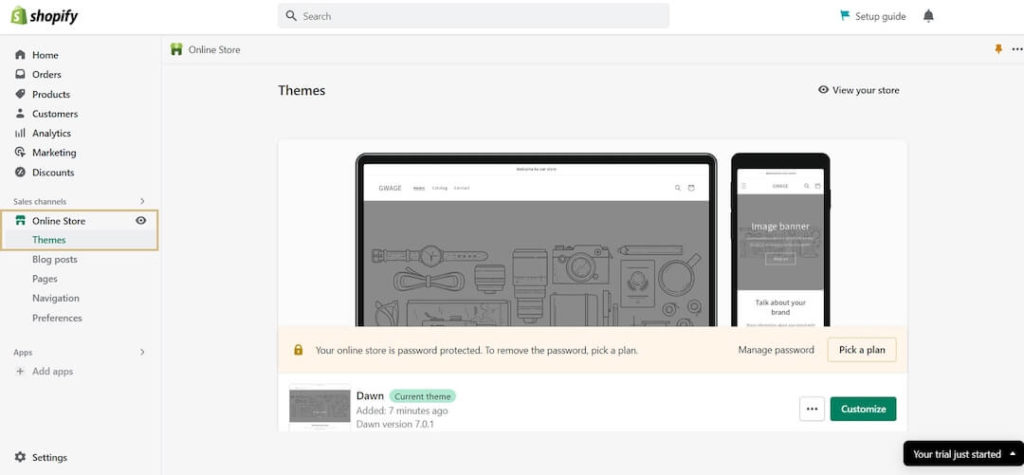Open the Setup guide link
The height and width of the screenshot is (475, 1024).
[880, 16]
